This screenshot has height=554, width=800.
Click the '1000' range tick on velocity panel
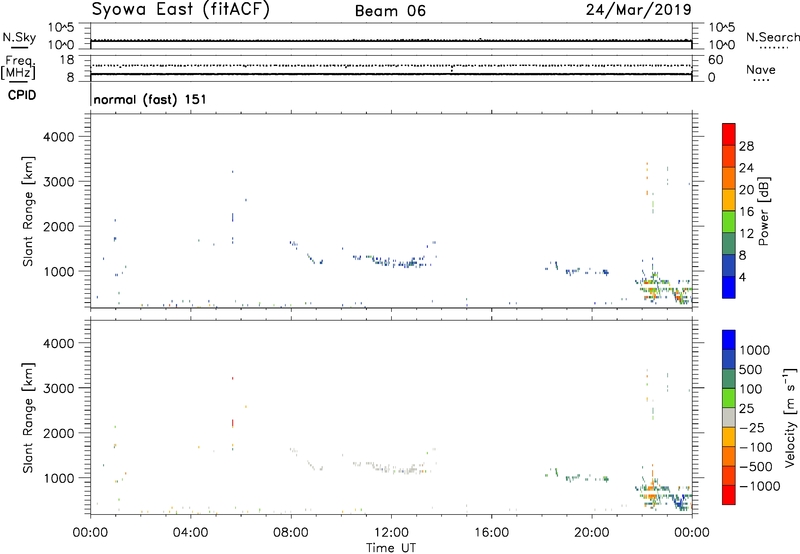click(59, 478)
